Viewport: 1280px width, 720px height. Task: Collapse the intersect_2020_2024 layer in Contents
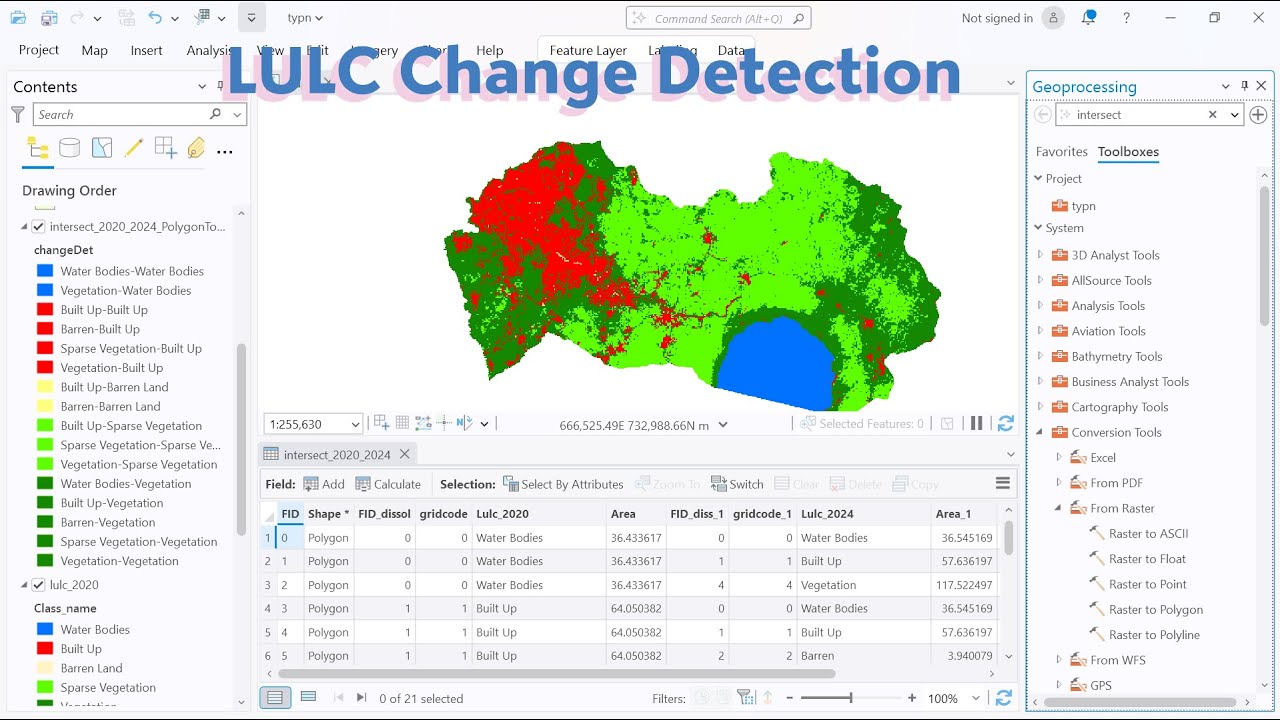pos(24,227)
